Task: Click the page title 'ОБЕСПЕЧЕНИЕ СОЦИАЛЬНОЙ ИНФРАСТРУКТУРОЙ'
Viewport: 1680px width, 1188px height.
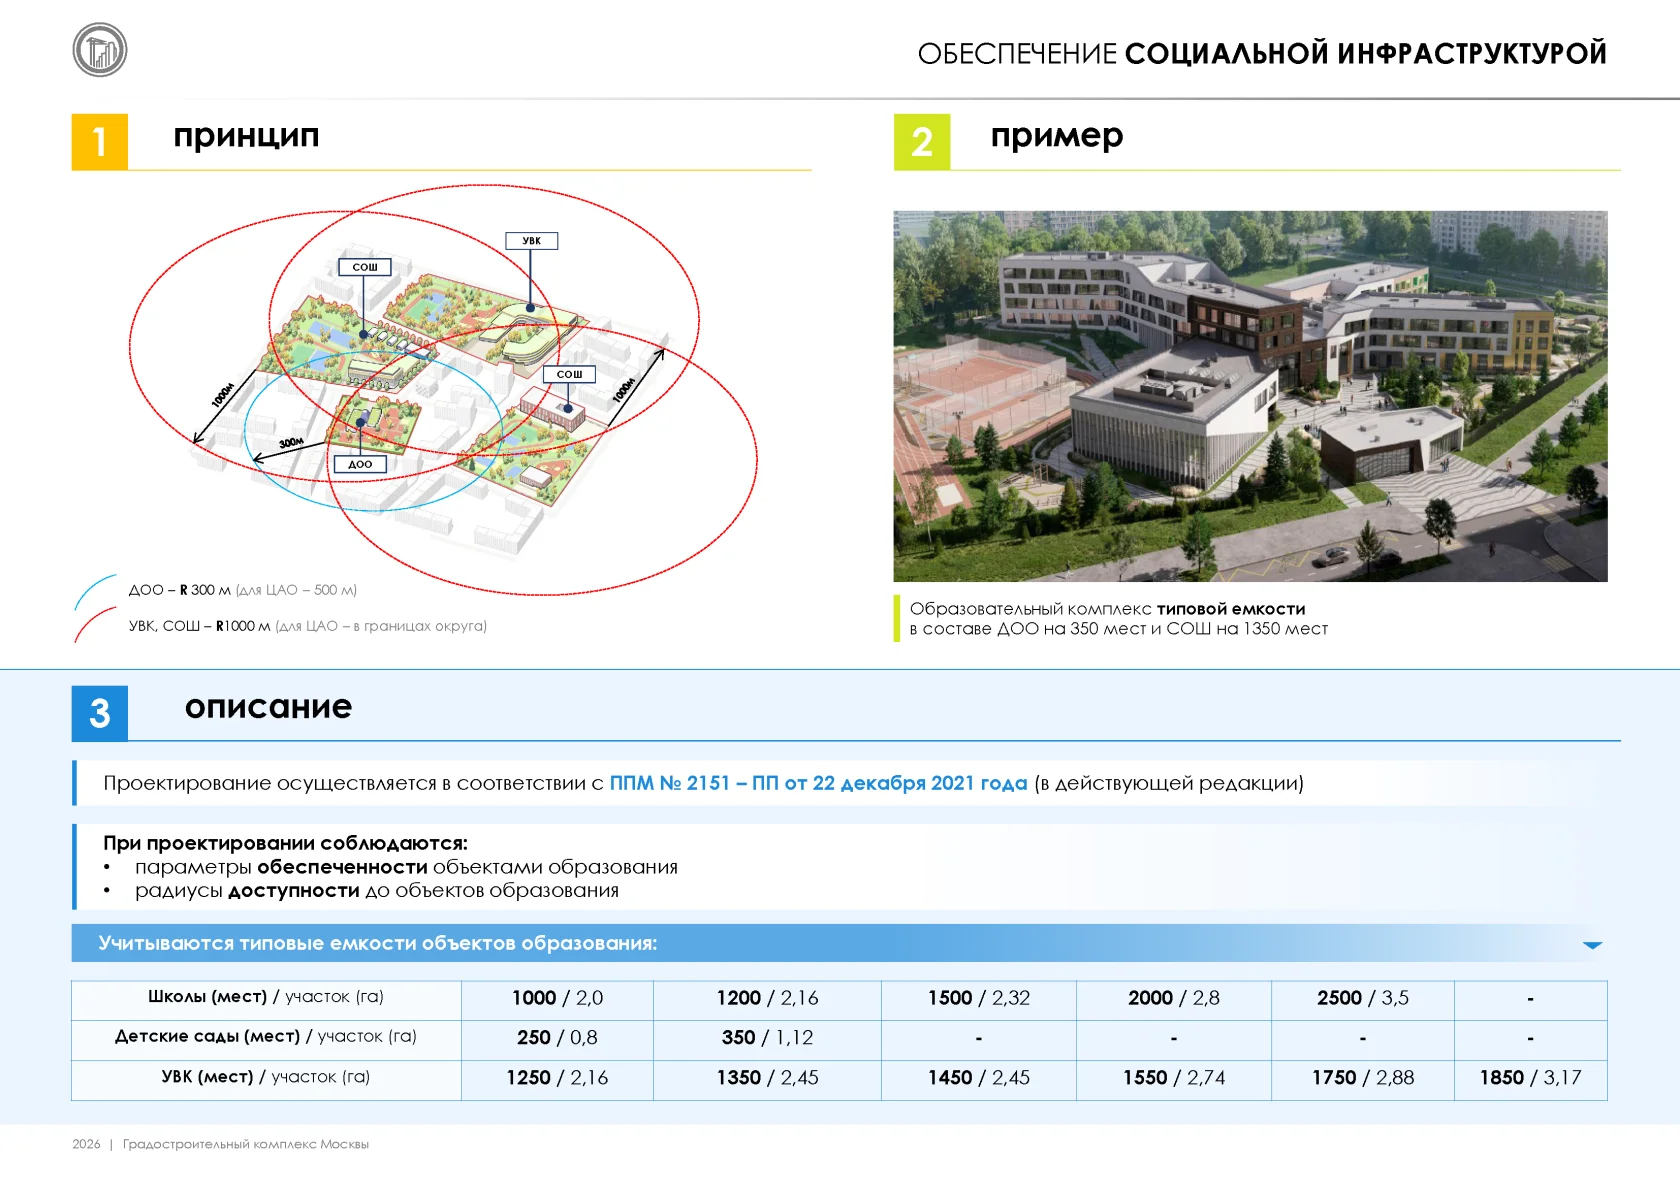Action: pos(1262,53)
